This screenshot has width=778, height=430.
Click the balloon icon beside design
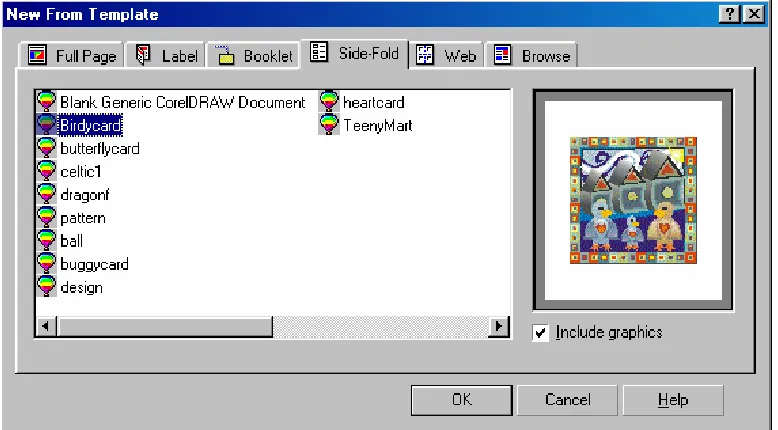(x=47, y=287)
